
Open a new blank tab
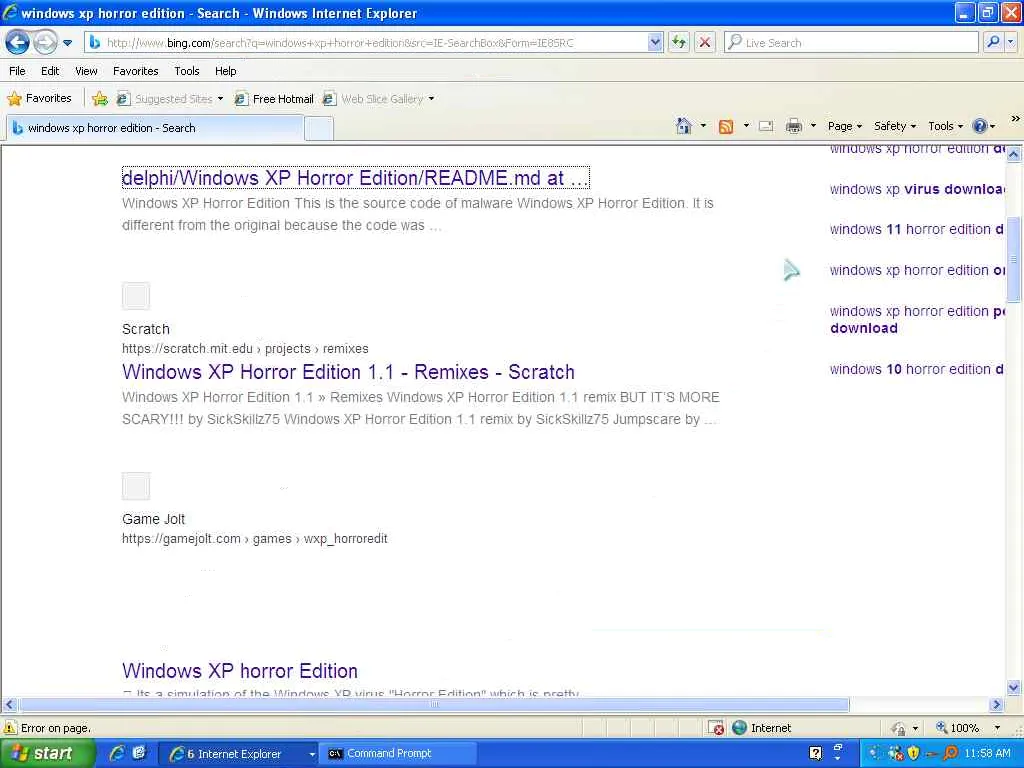[319, 129]
